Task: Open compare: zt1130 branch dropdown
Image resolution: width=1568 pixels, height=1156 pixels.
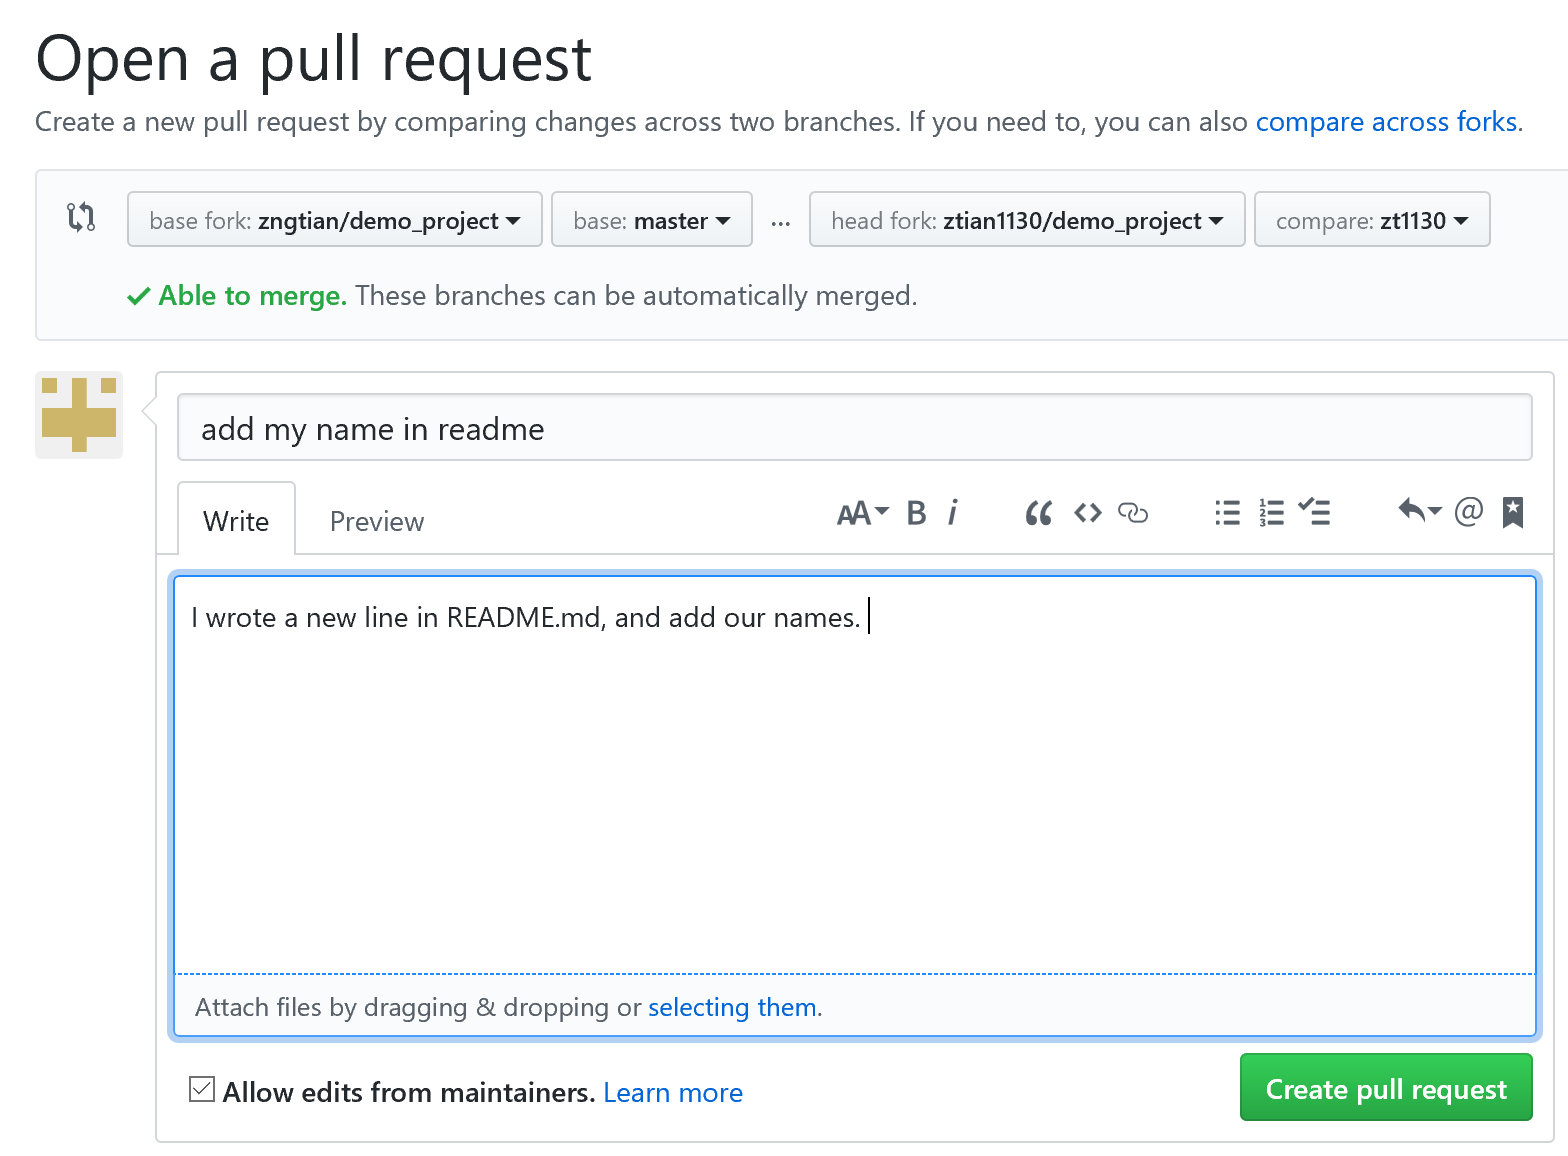Action: click(1372, 219)
